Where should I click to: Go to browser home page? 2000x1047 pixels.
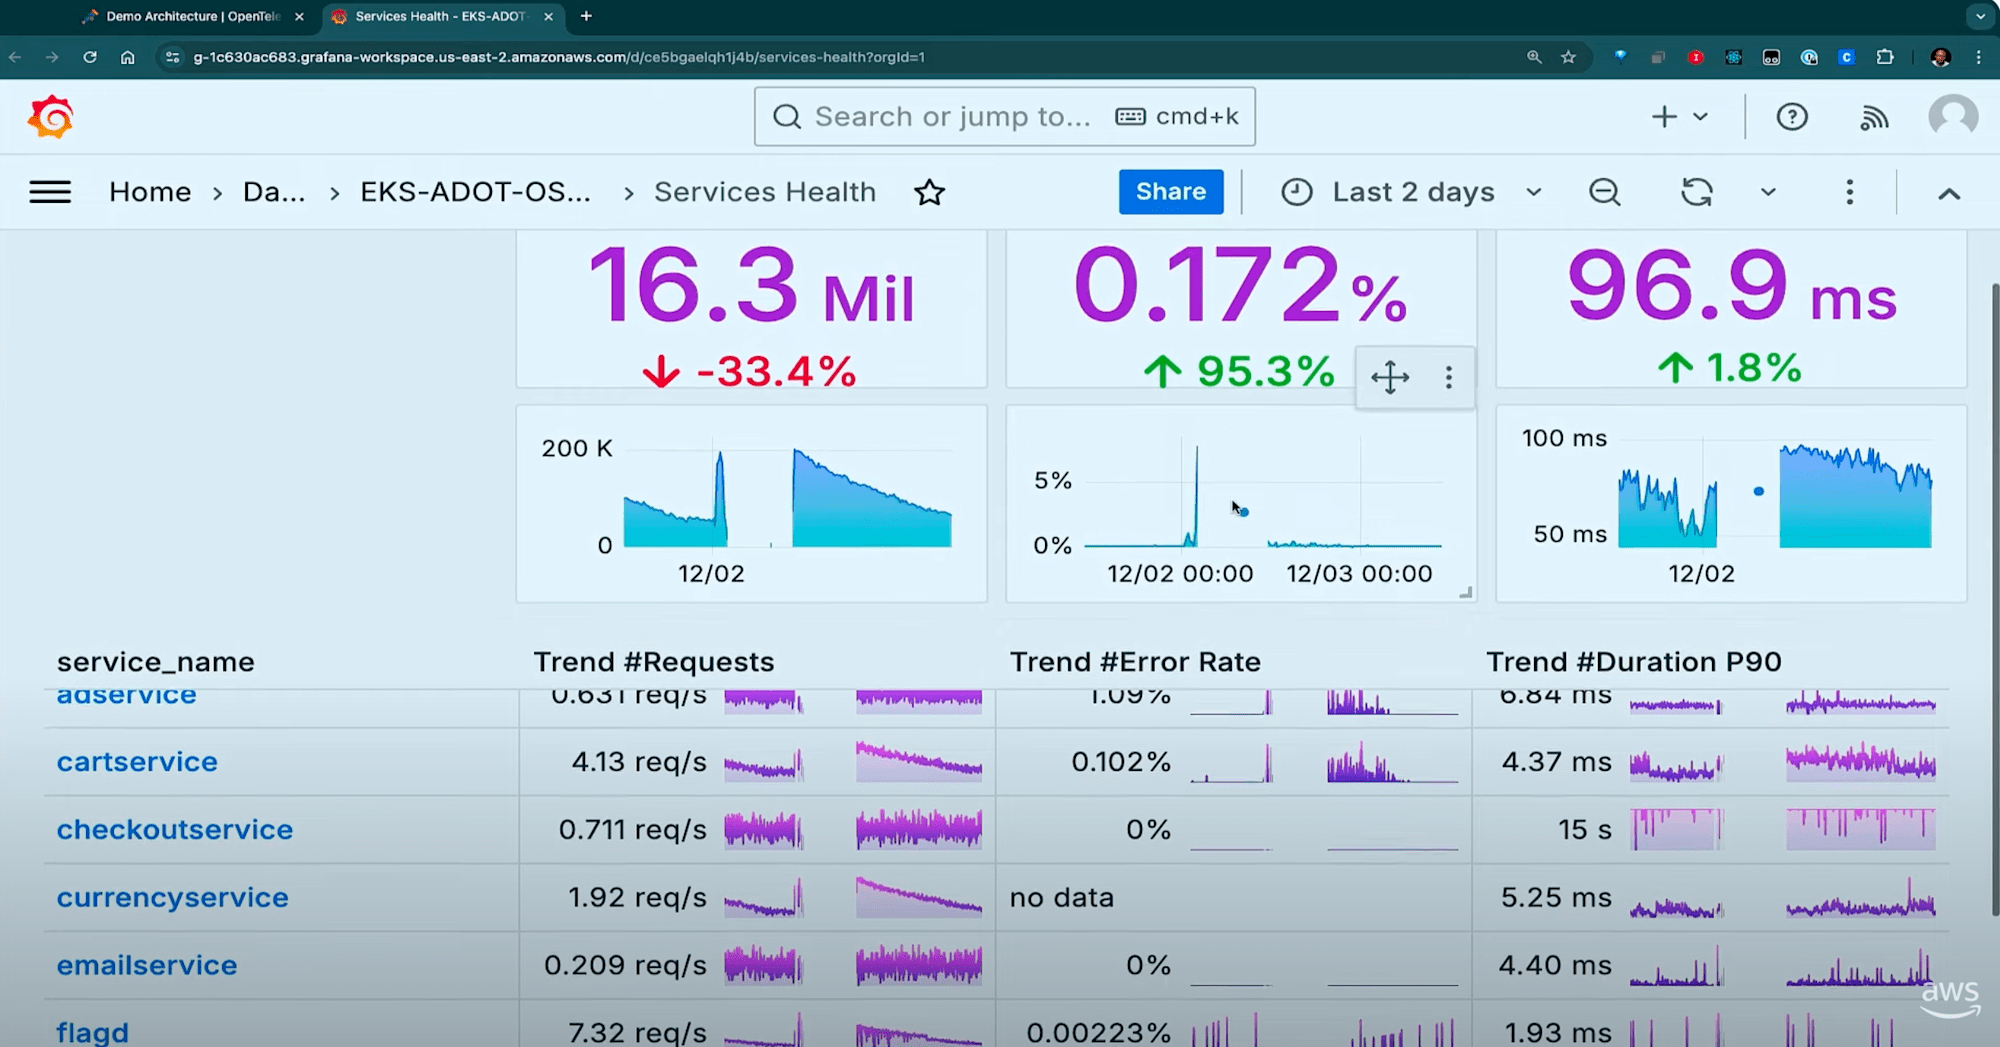pyautogui.click(x=128, y=57)
